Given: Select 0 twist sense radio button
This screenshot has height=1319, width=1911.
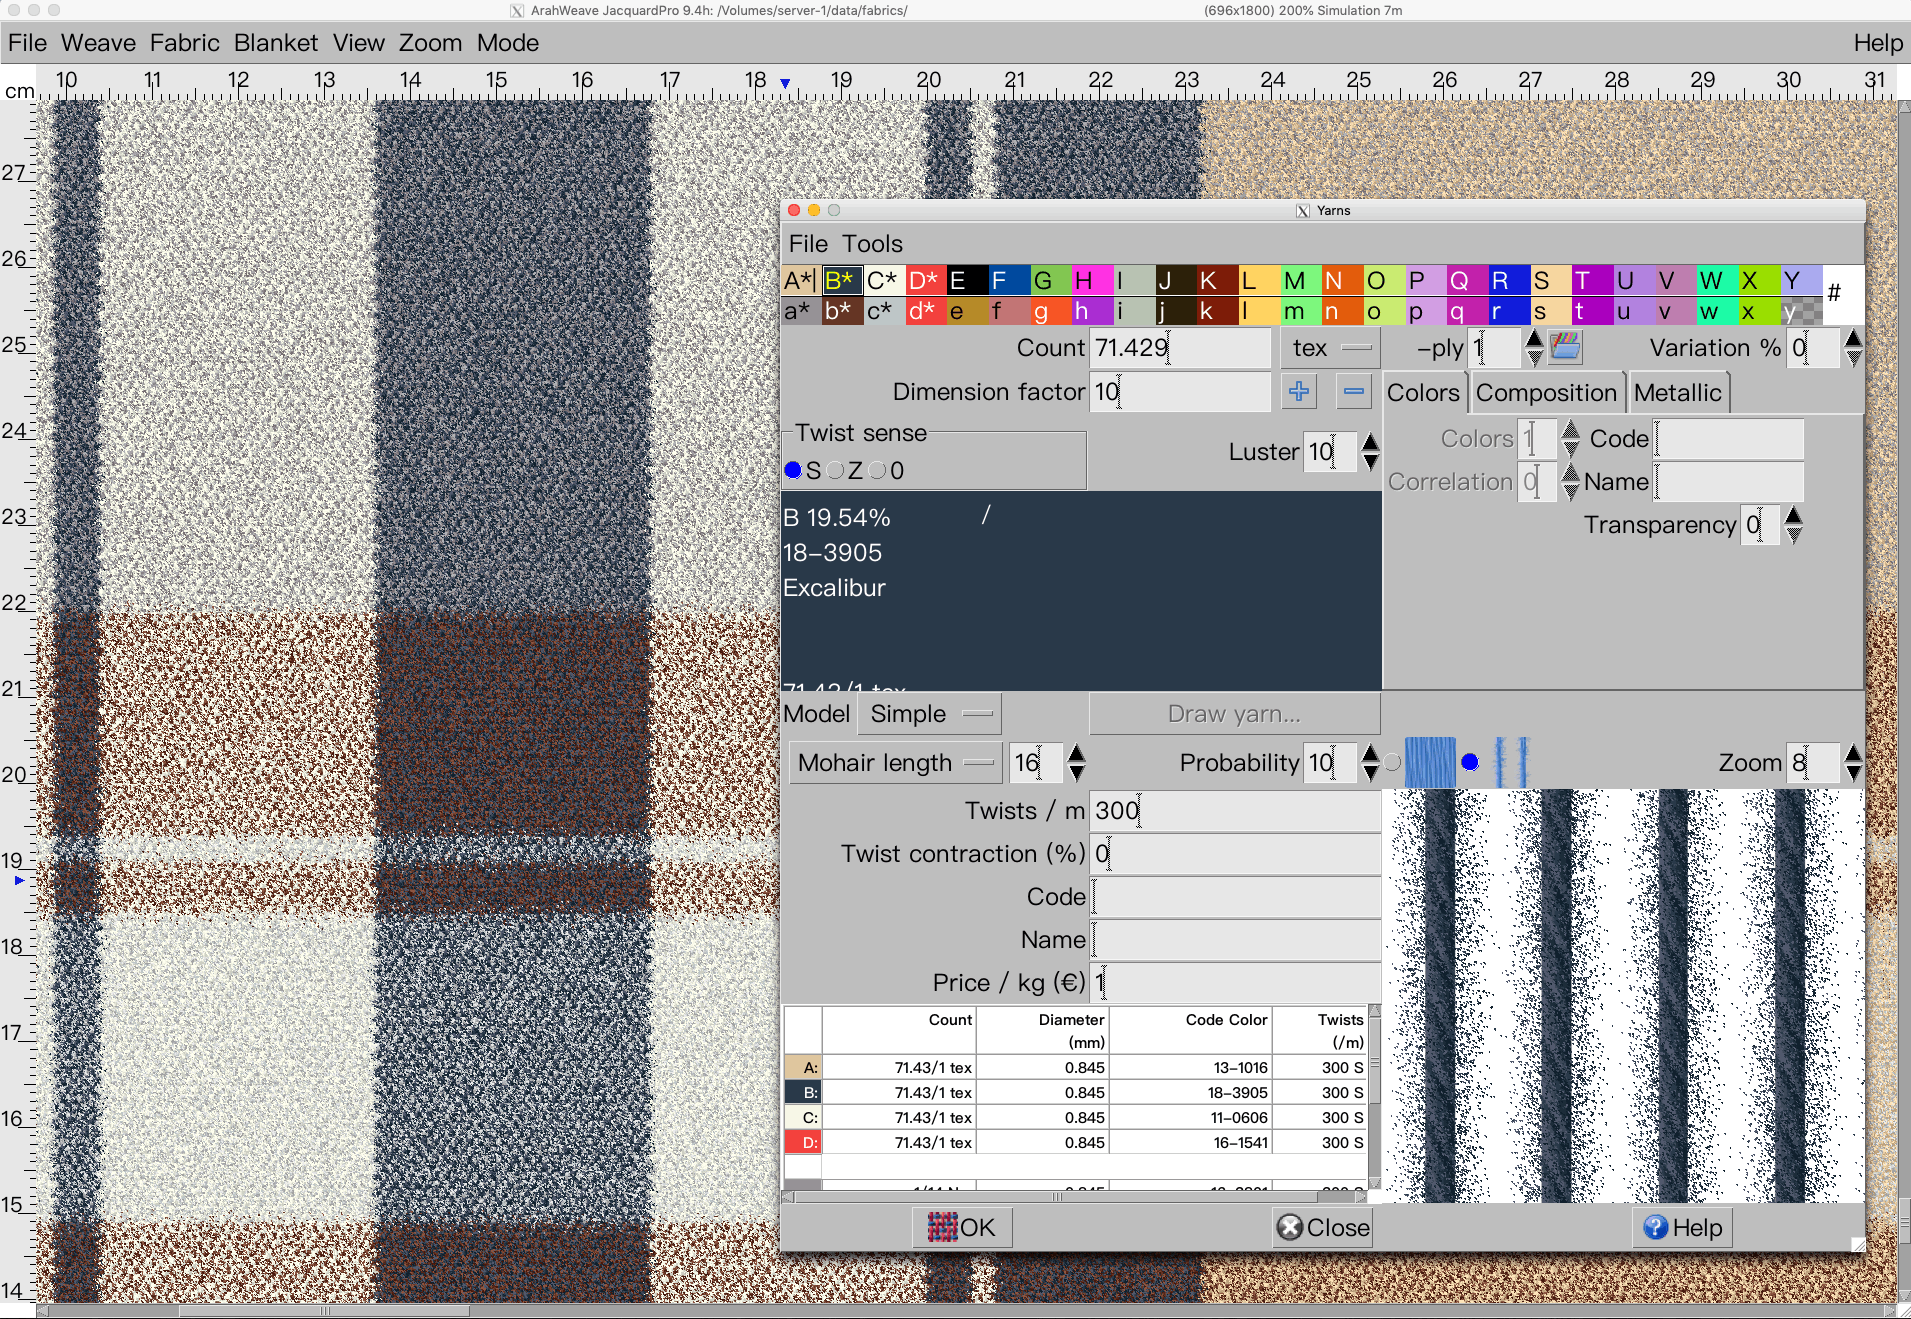Looking at the screenshot, I should [878, 470].
